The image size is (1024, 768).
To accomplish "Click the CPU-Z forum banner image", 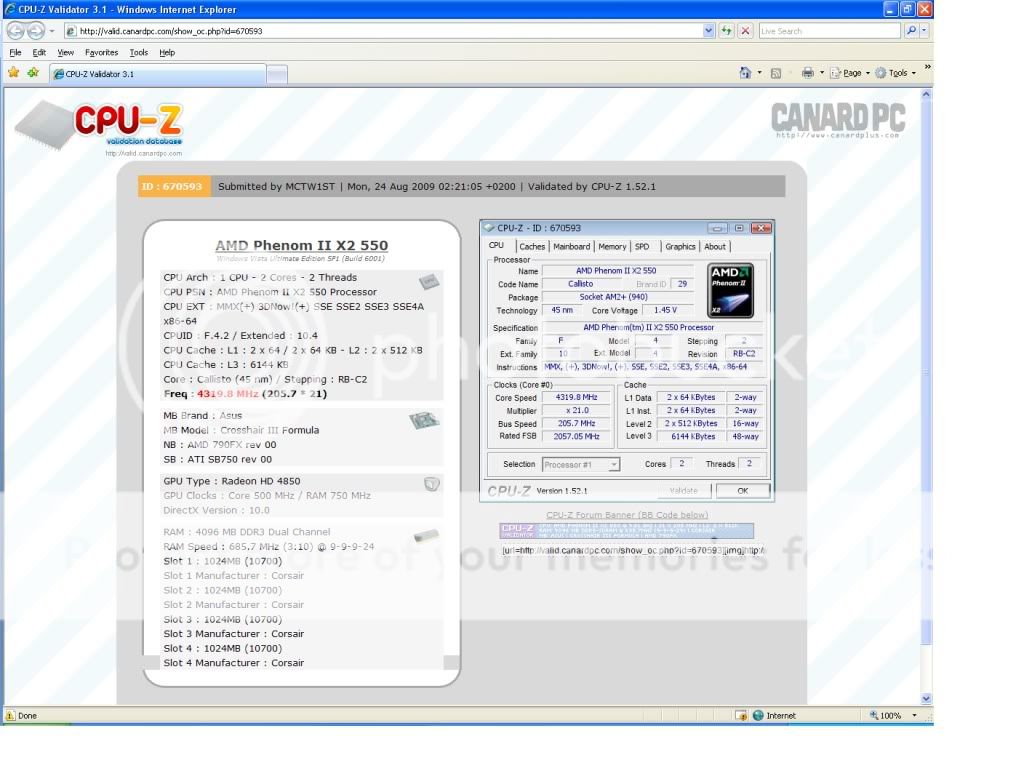I will pos(627,530).
